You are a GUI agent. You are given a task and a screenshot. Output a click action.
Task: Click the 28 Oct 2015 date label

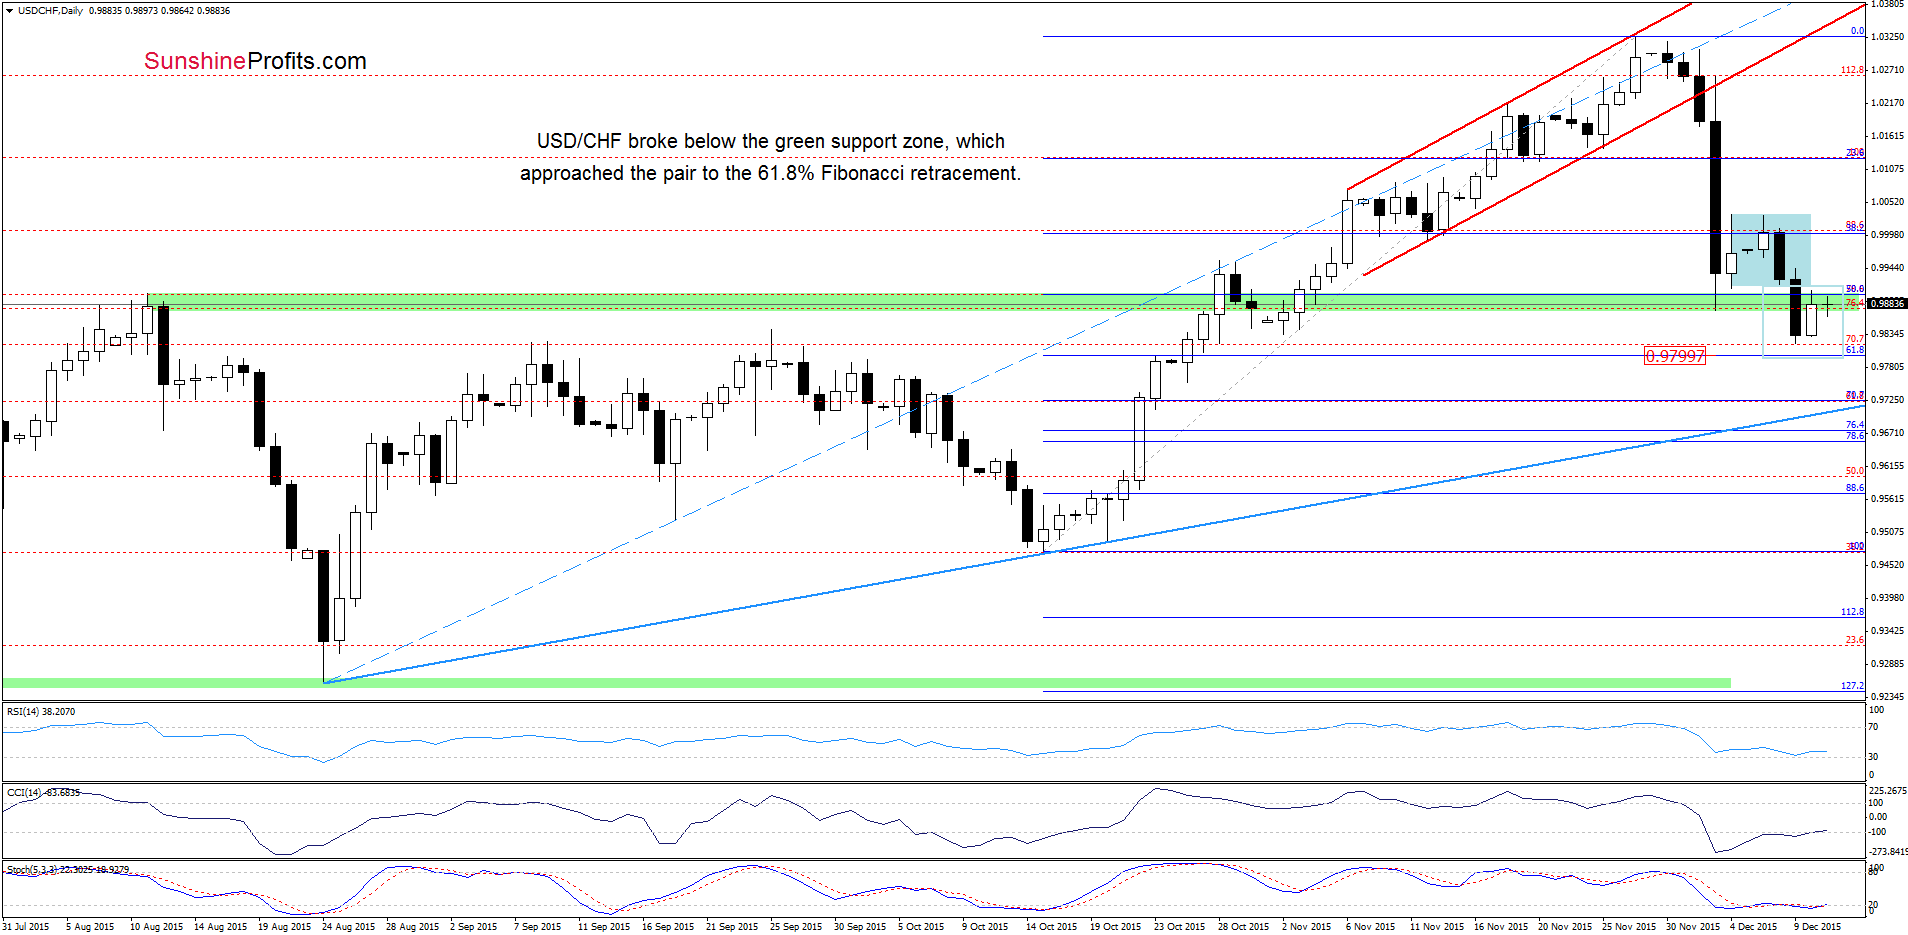(1243, 927)
